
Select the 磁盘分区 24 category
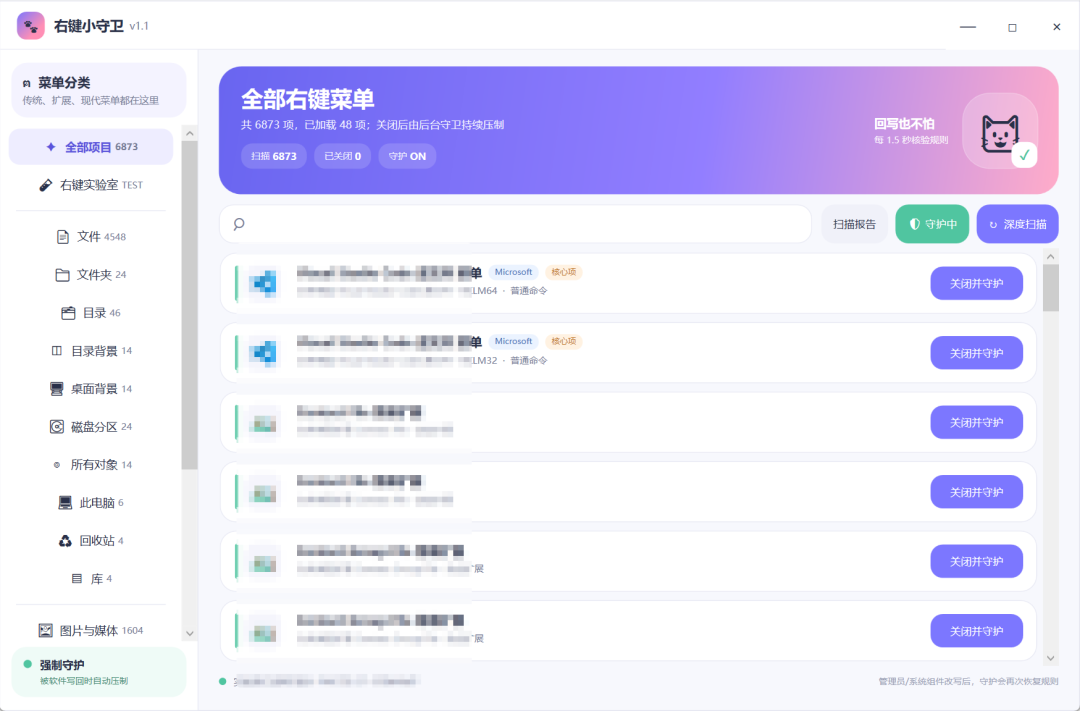point(91,426)
